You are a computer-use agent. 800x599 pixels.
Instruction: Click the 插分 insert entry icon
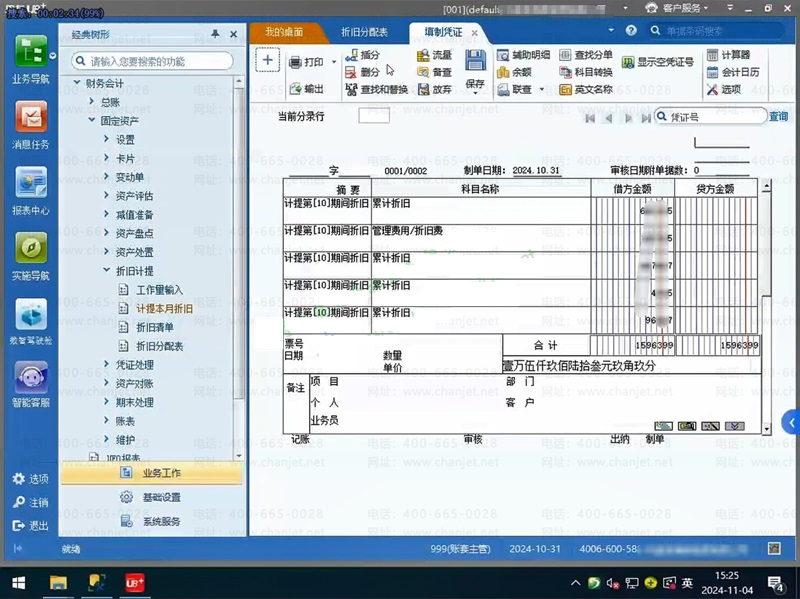[351, 55]
